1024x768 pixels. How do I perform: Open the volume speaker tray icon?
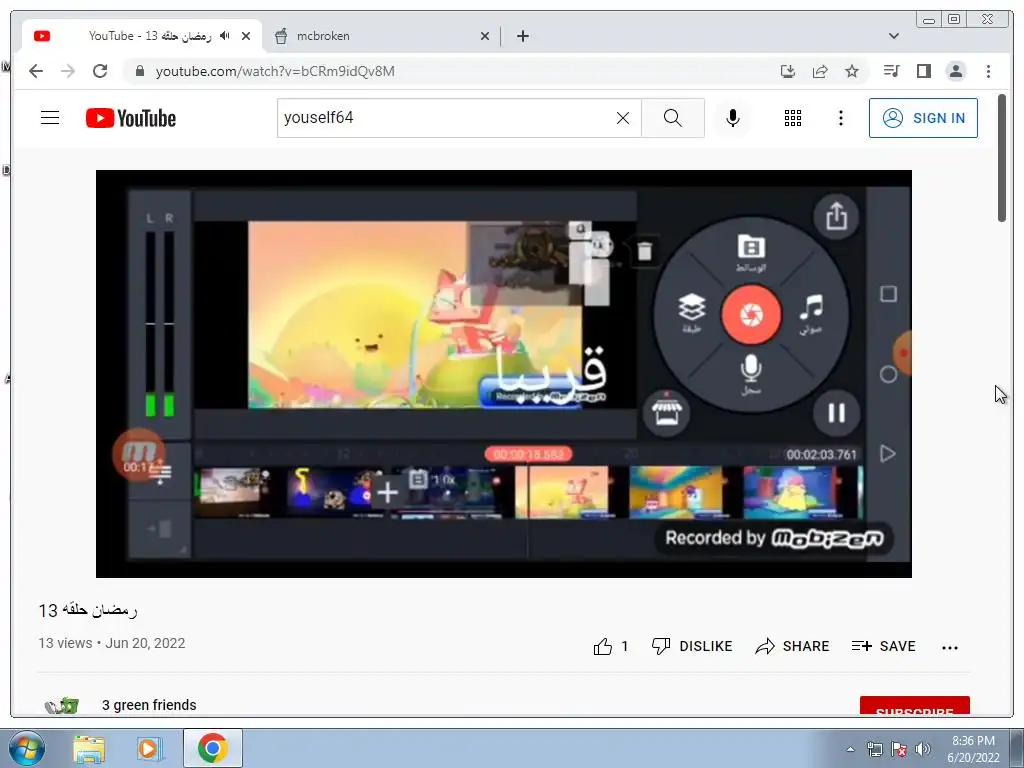(x=923, y=749)
